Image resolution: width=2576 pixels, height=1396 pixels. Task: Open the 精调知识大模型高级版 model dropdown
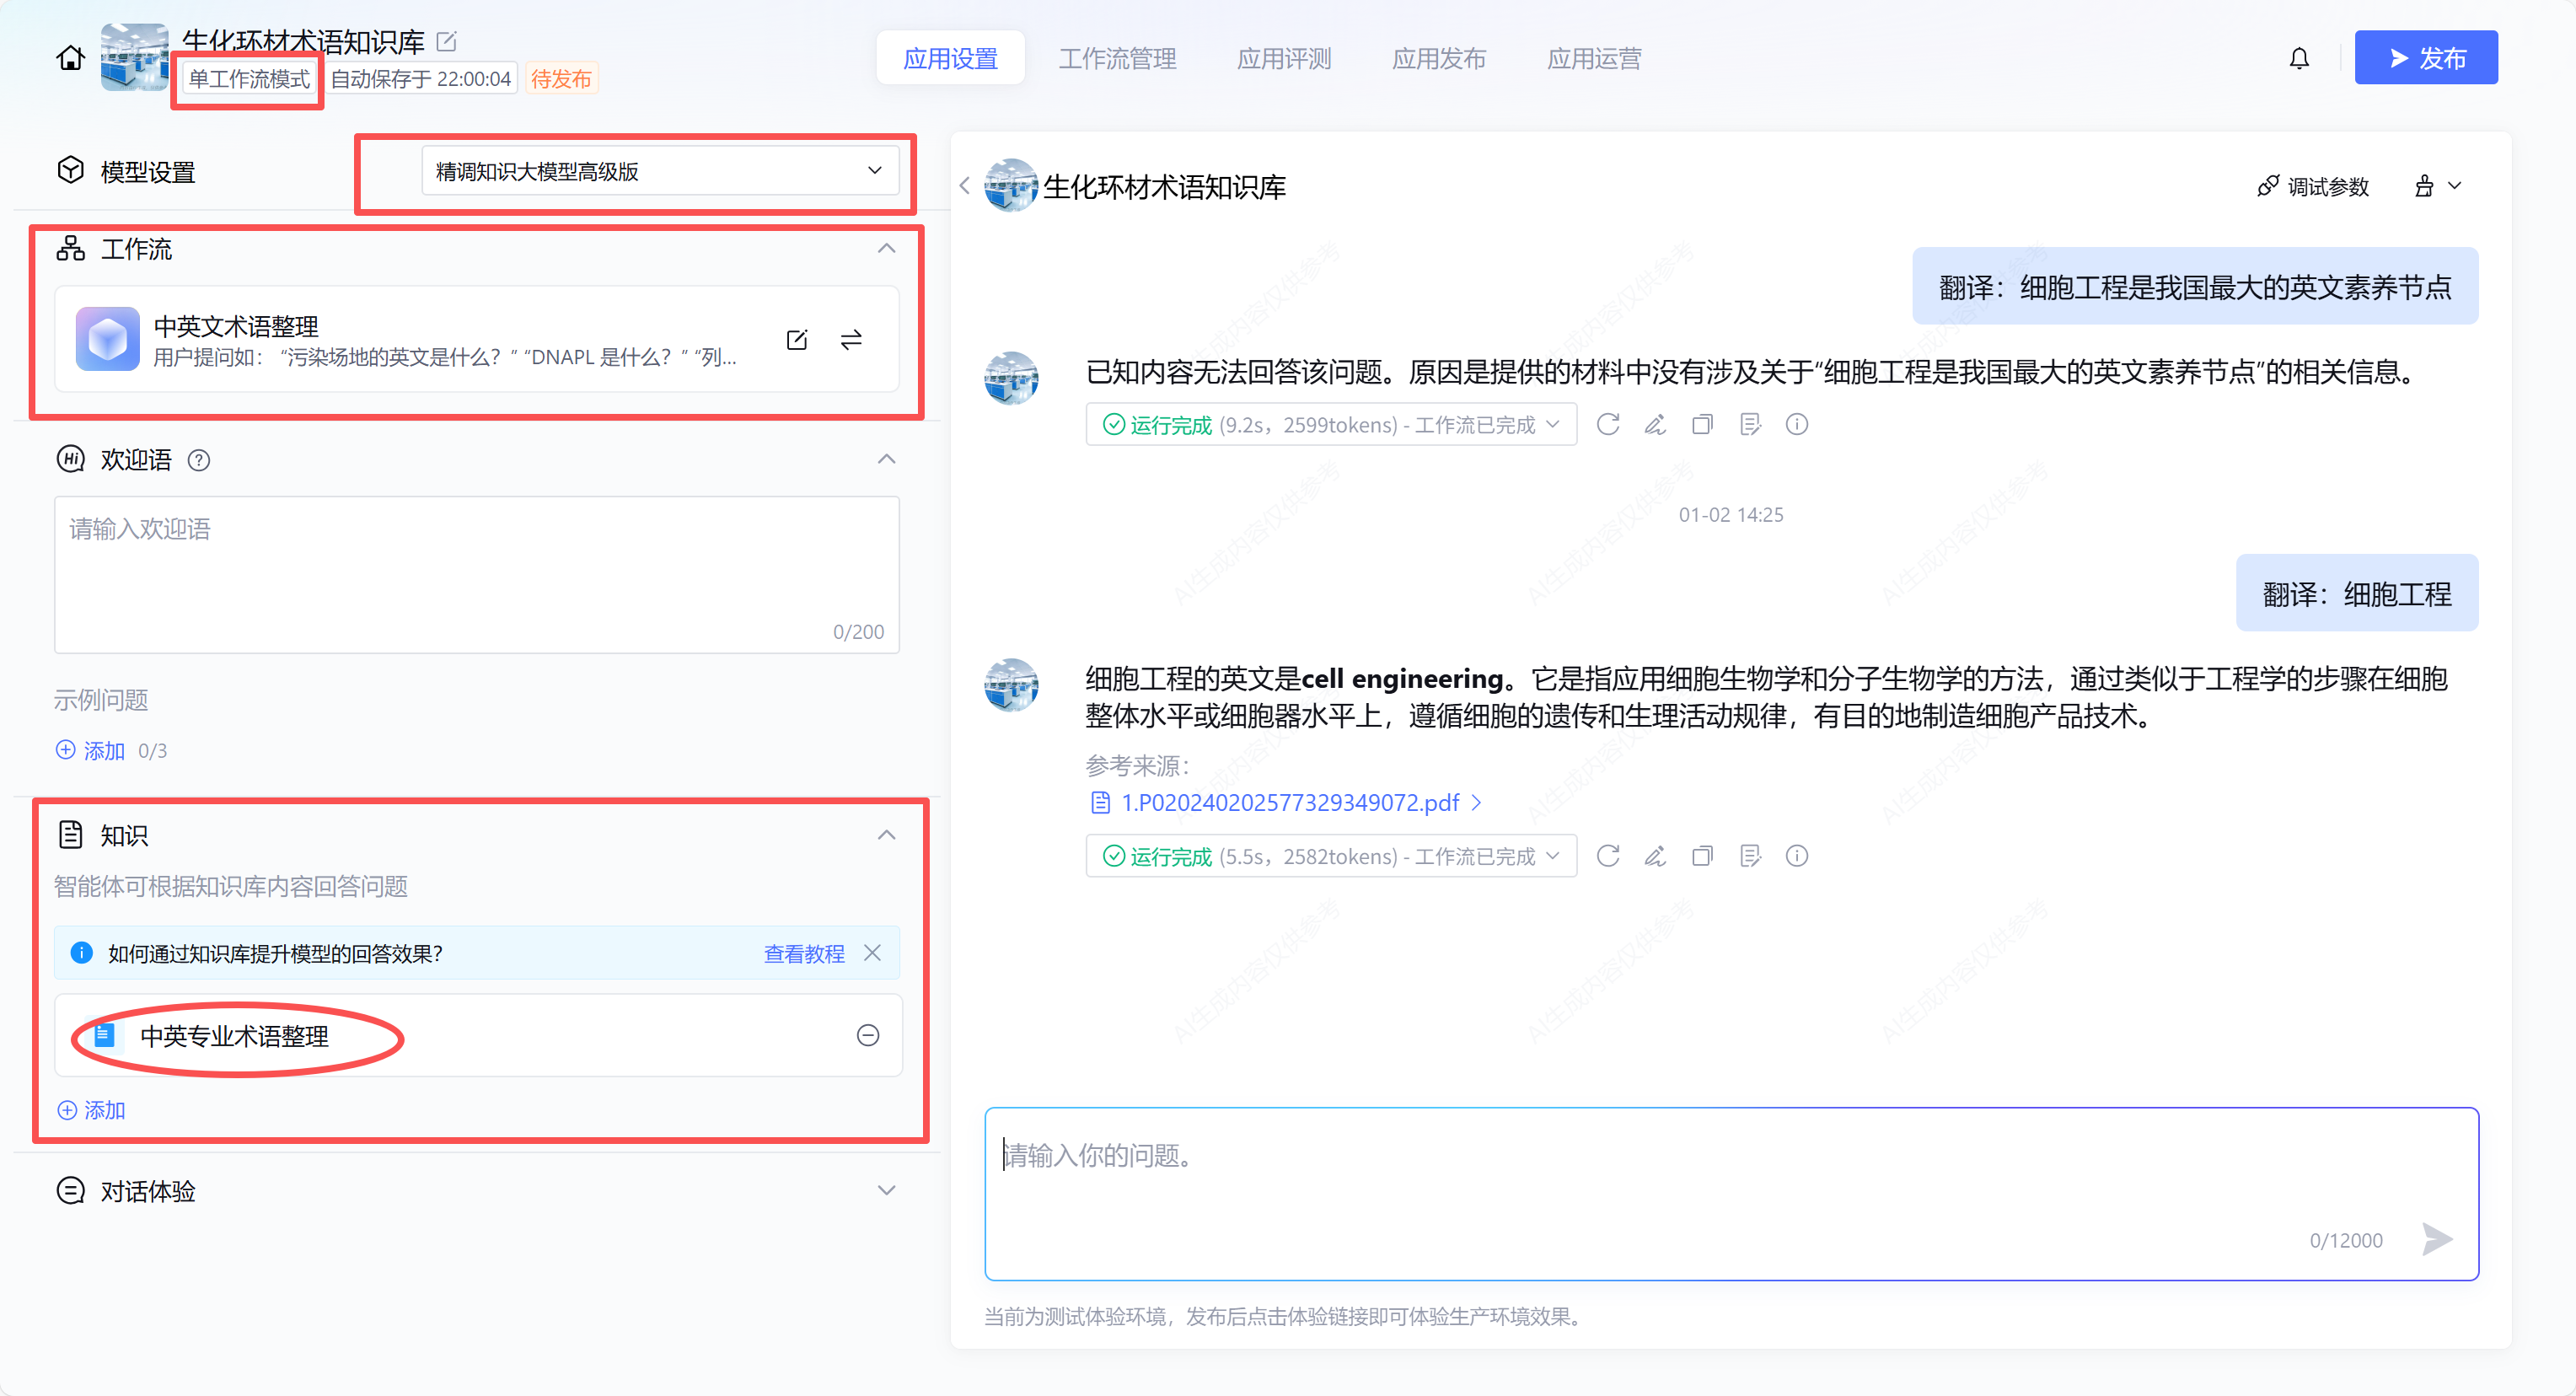(660, 171)
